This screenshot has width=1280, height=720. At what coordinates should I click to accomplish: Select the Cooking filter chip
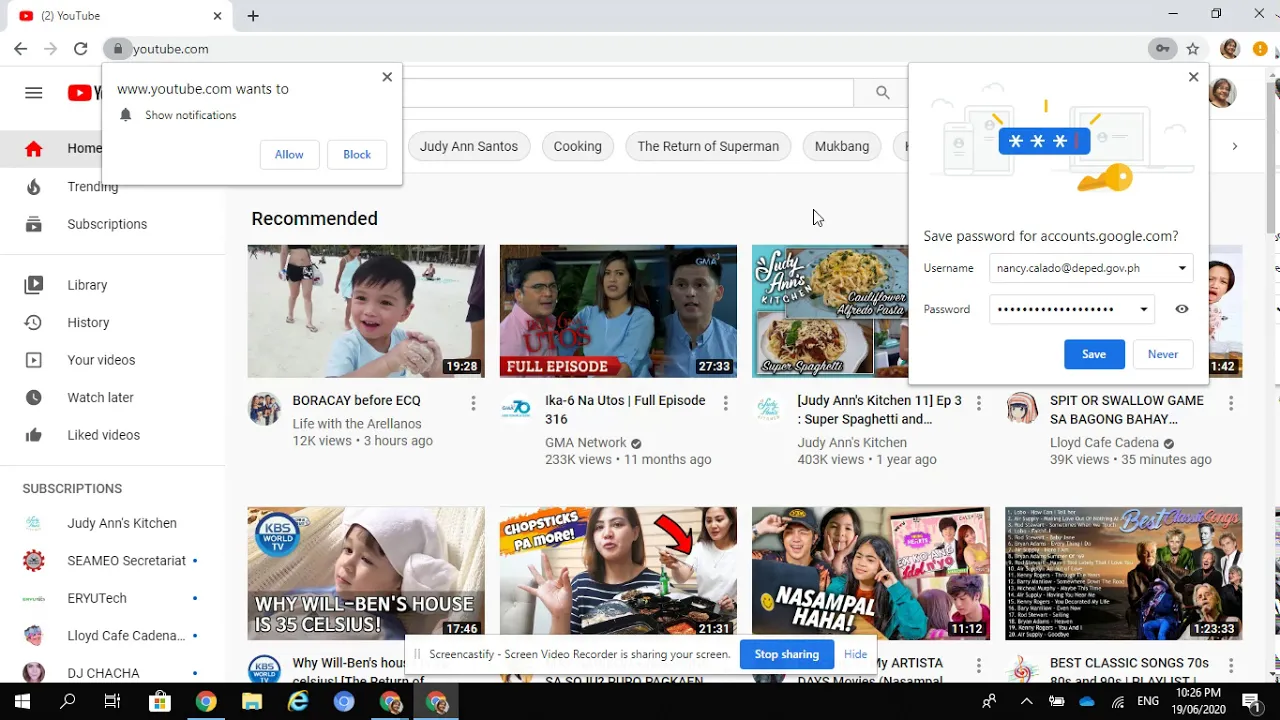pos(578,146)
